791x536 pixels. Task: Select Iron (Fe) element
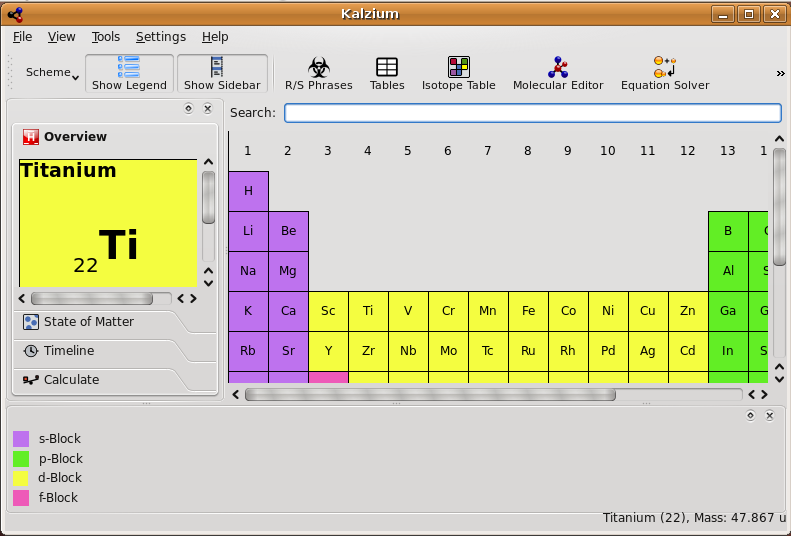528,311
